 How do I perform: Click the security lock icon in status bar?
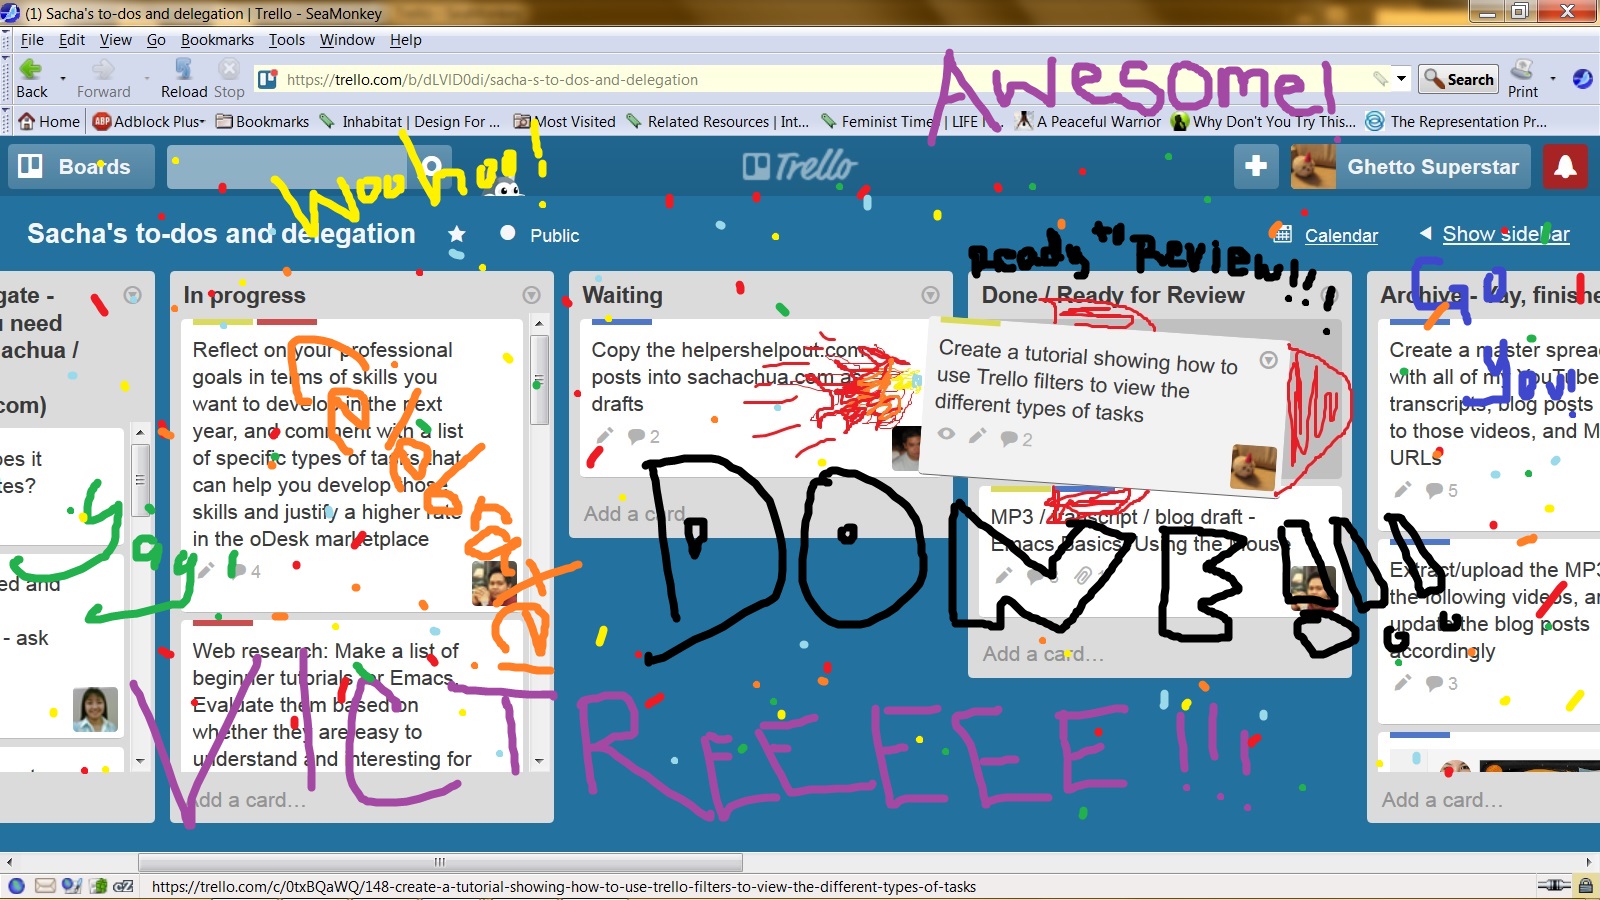coord(1586,886)
